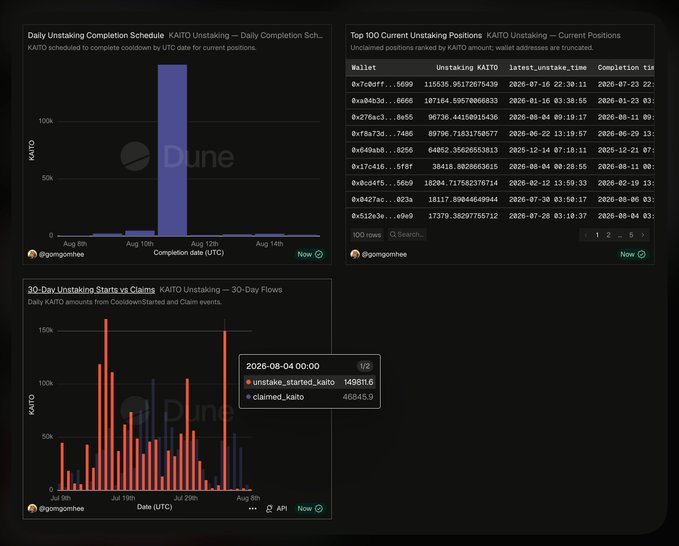Screen dimensions: 679x546
Task: Click unstake time 2026-08-04 09:19:17
Action: (548, 117)
